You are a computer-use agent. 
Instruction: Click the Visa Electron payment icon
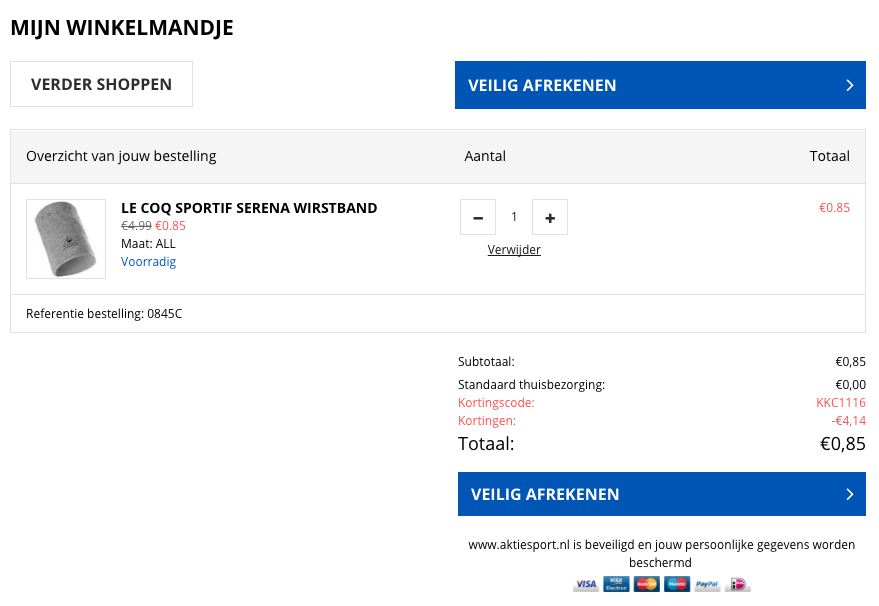coord(616,584)
